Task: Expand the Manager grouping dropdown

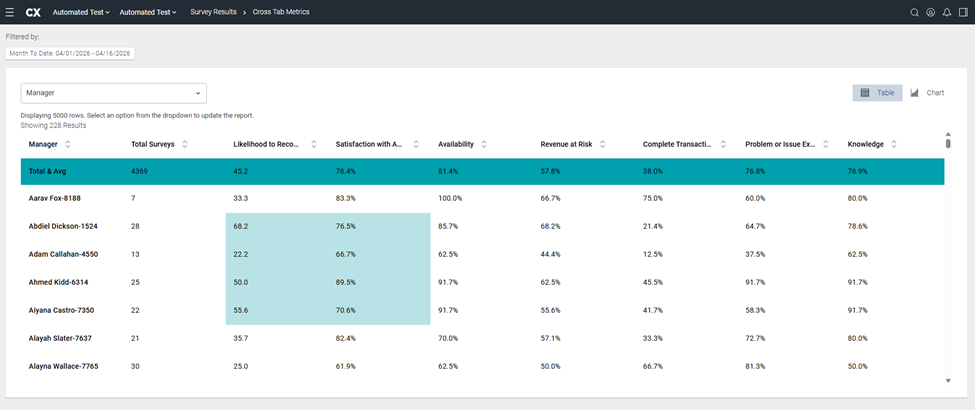Action: click(114, 93)
